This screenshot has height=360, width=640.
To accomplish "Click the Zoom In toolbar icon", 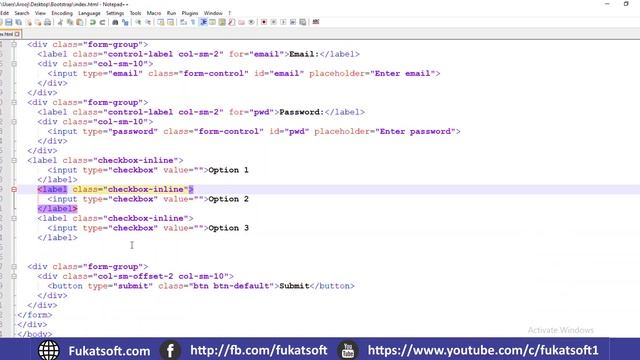I will 138,22.
